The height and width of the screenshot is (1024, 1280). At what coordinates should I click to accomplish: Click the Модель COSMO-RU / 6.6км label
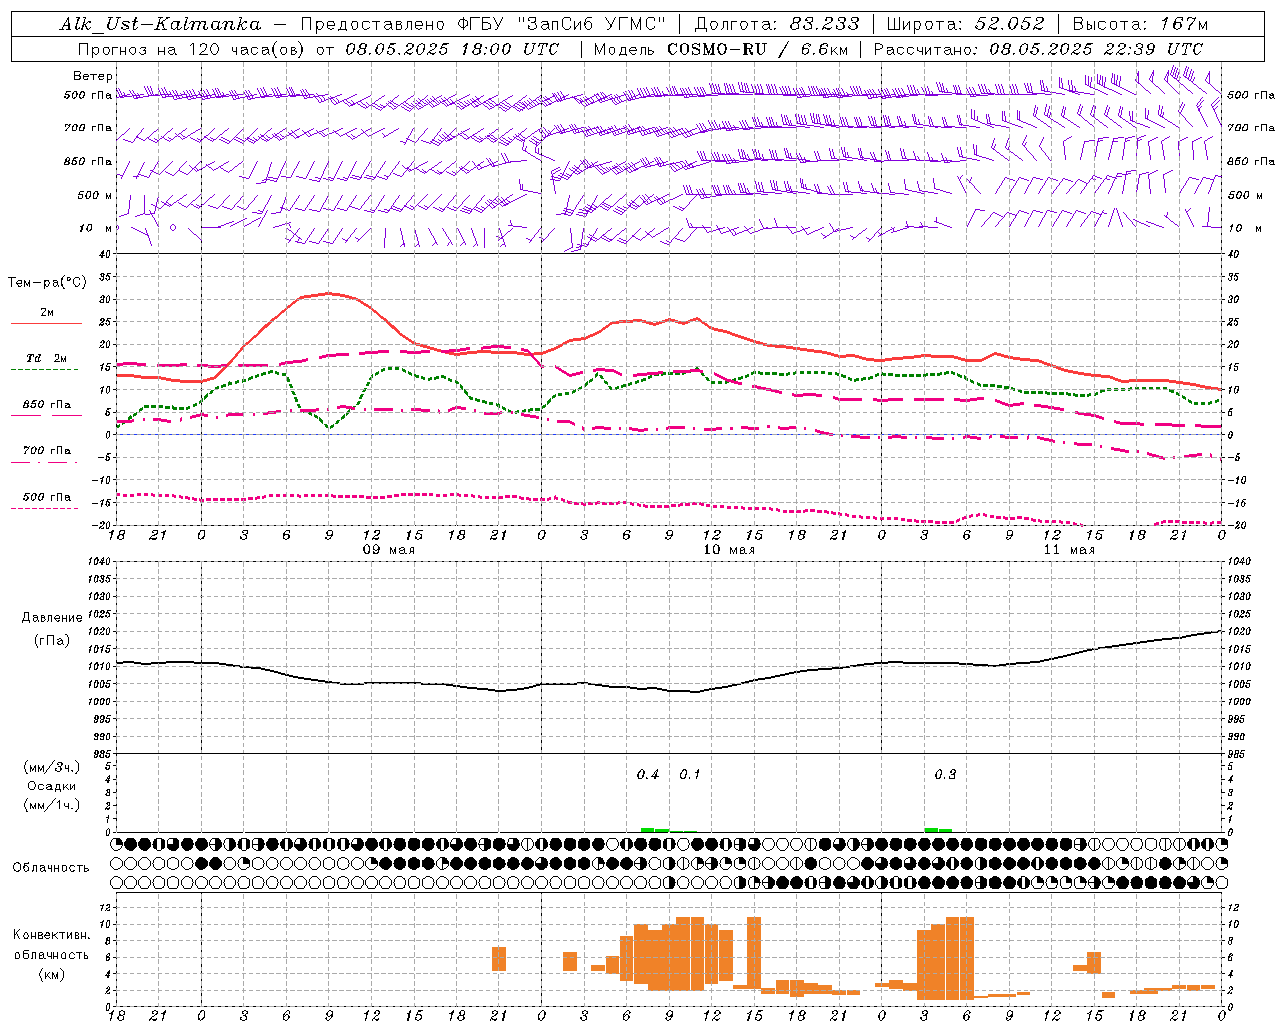[721, 49]
